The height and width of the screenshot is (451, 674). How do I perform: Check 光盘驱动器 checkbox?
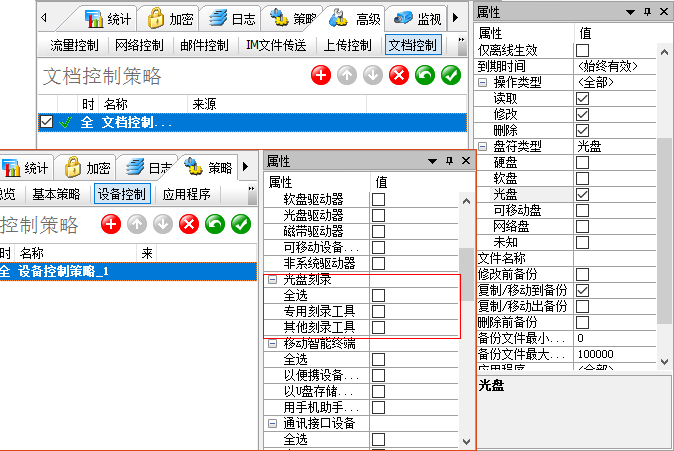(x=378, y=215)
